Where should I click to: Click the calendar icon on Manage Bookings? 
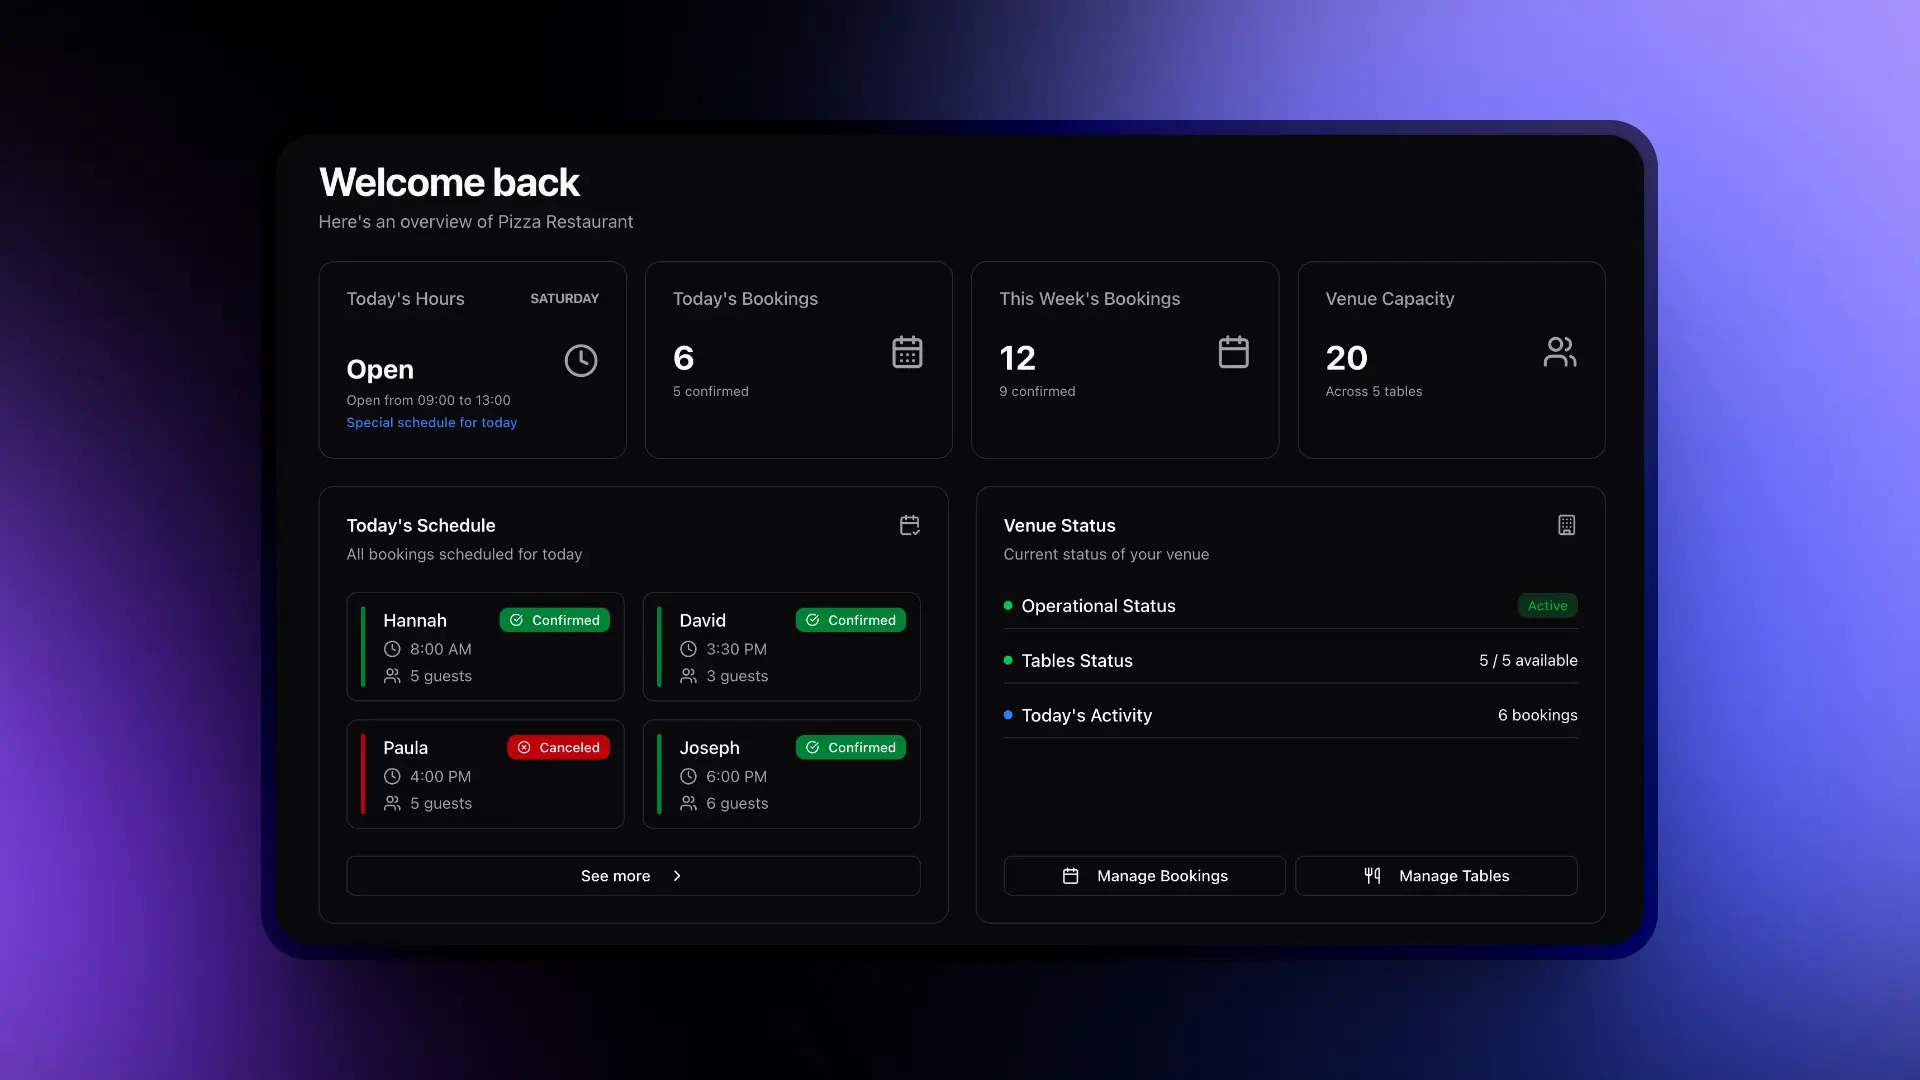point(1071,875)
